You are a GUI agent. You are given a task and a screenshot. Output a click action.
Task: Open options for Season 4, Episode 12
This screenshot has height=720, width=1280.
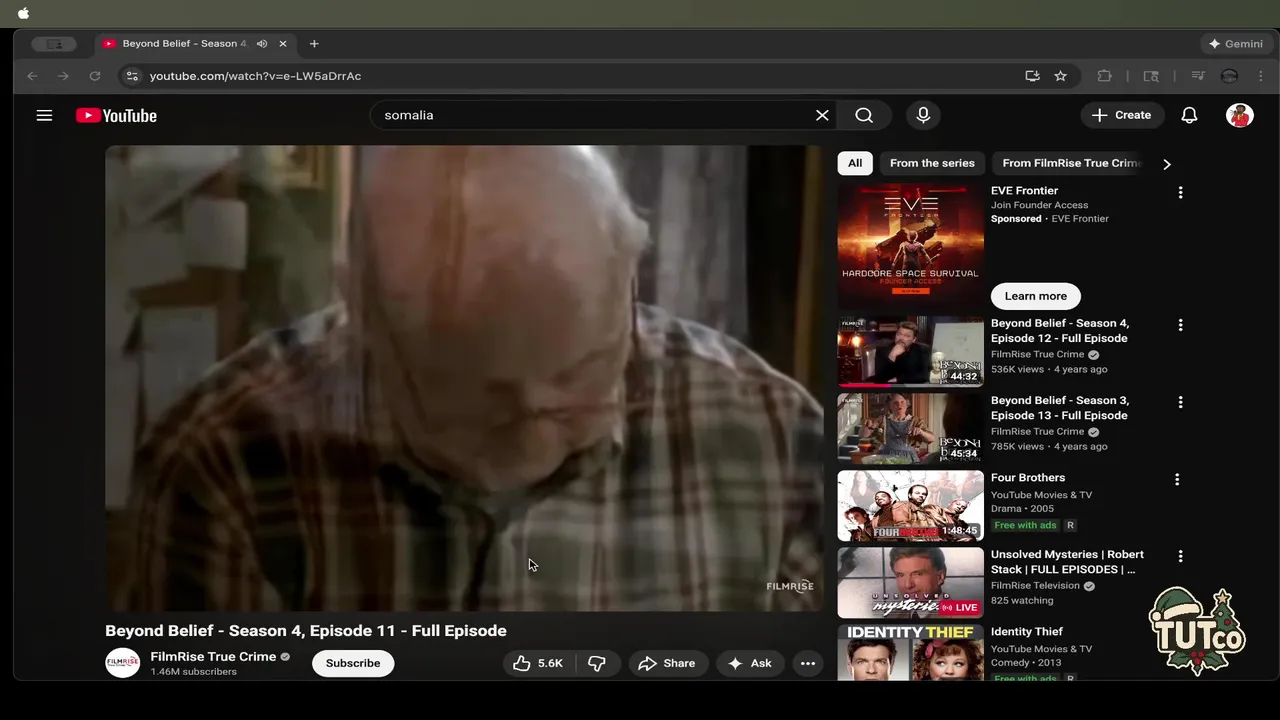tap(1180, 325)
